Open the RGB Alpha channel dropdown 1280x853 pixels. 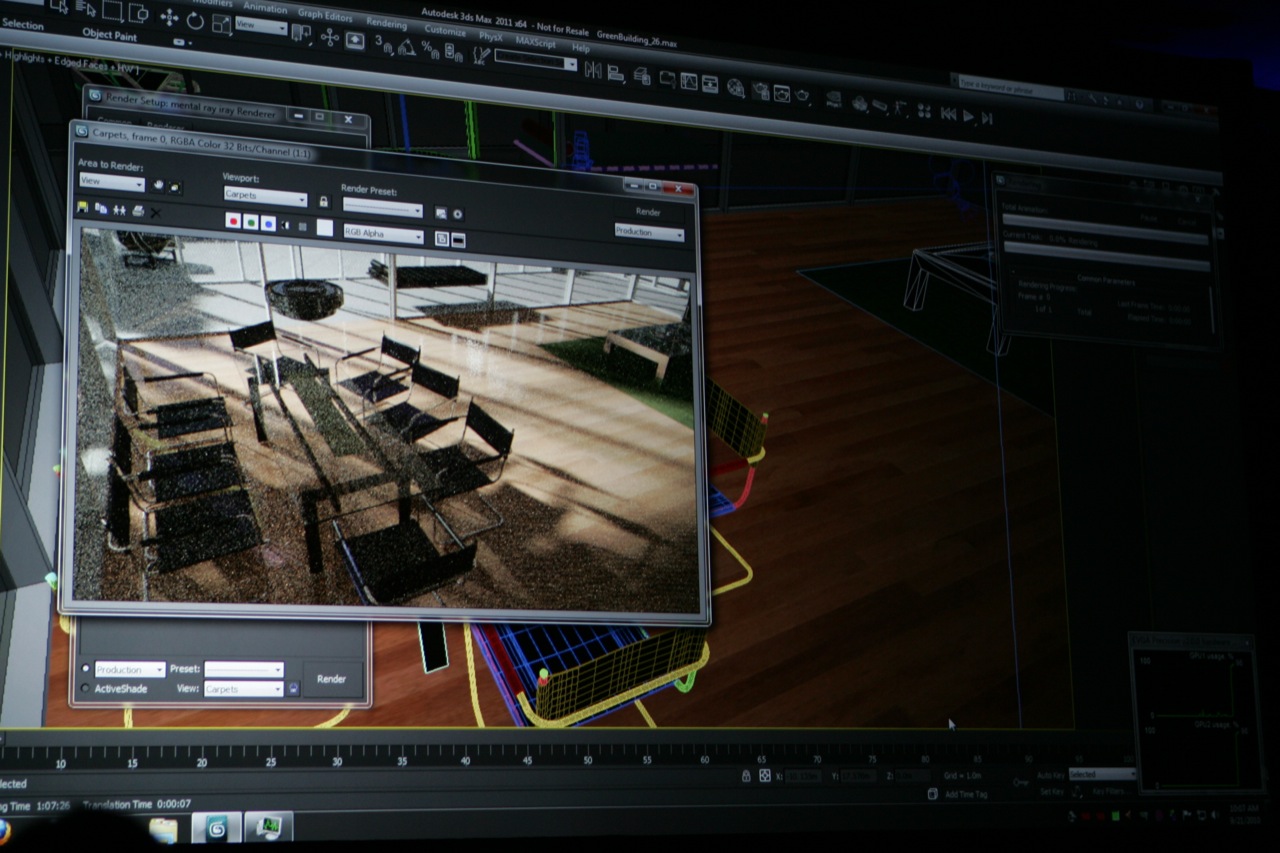383,233
